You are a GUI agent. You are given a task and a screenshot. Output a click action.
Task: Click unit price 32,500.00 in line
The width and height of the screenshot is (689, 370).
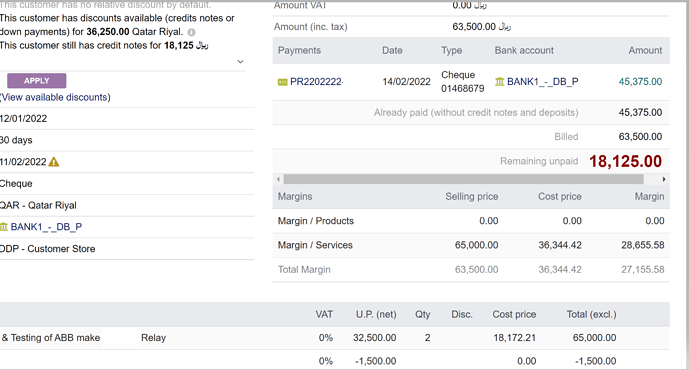374,338
